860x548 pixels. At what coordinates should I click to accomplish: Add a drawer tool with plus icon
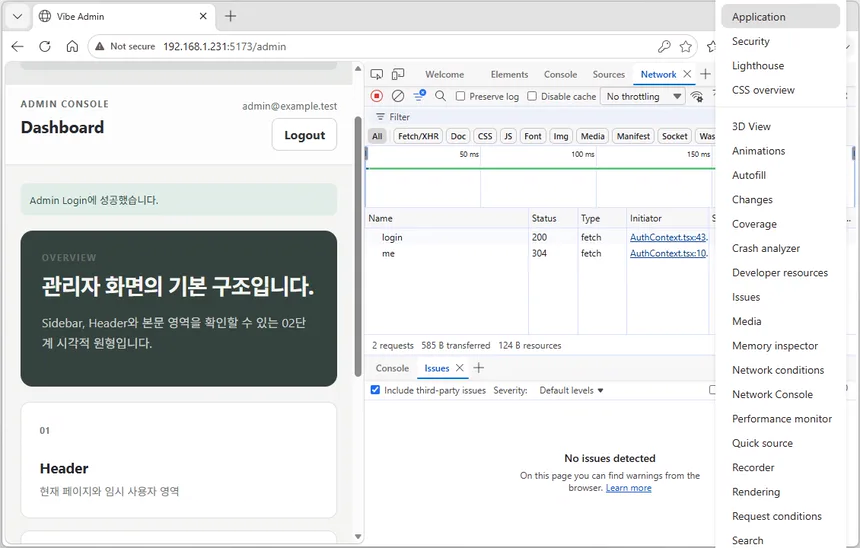click(479, 368)
